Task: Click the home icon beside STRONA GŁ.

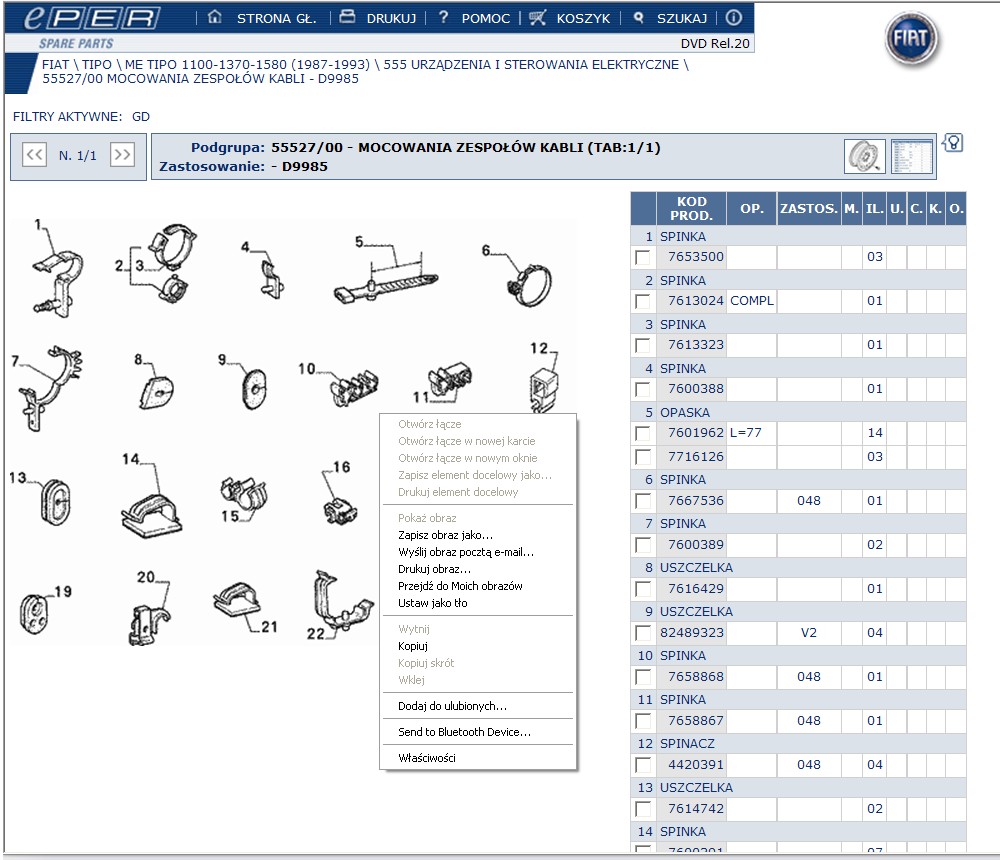Action: pyautogui.click(x=215, y=17)
